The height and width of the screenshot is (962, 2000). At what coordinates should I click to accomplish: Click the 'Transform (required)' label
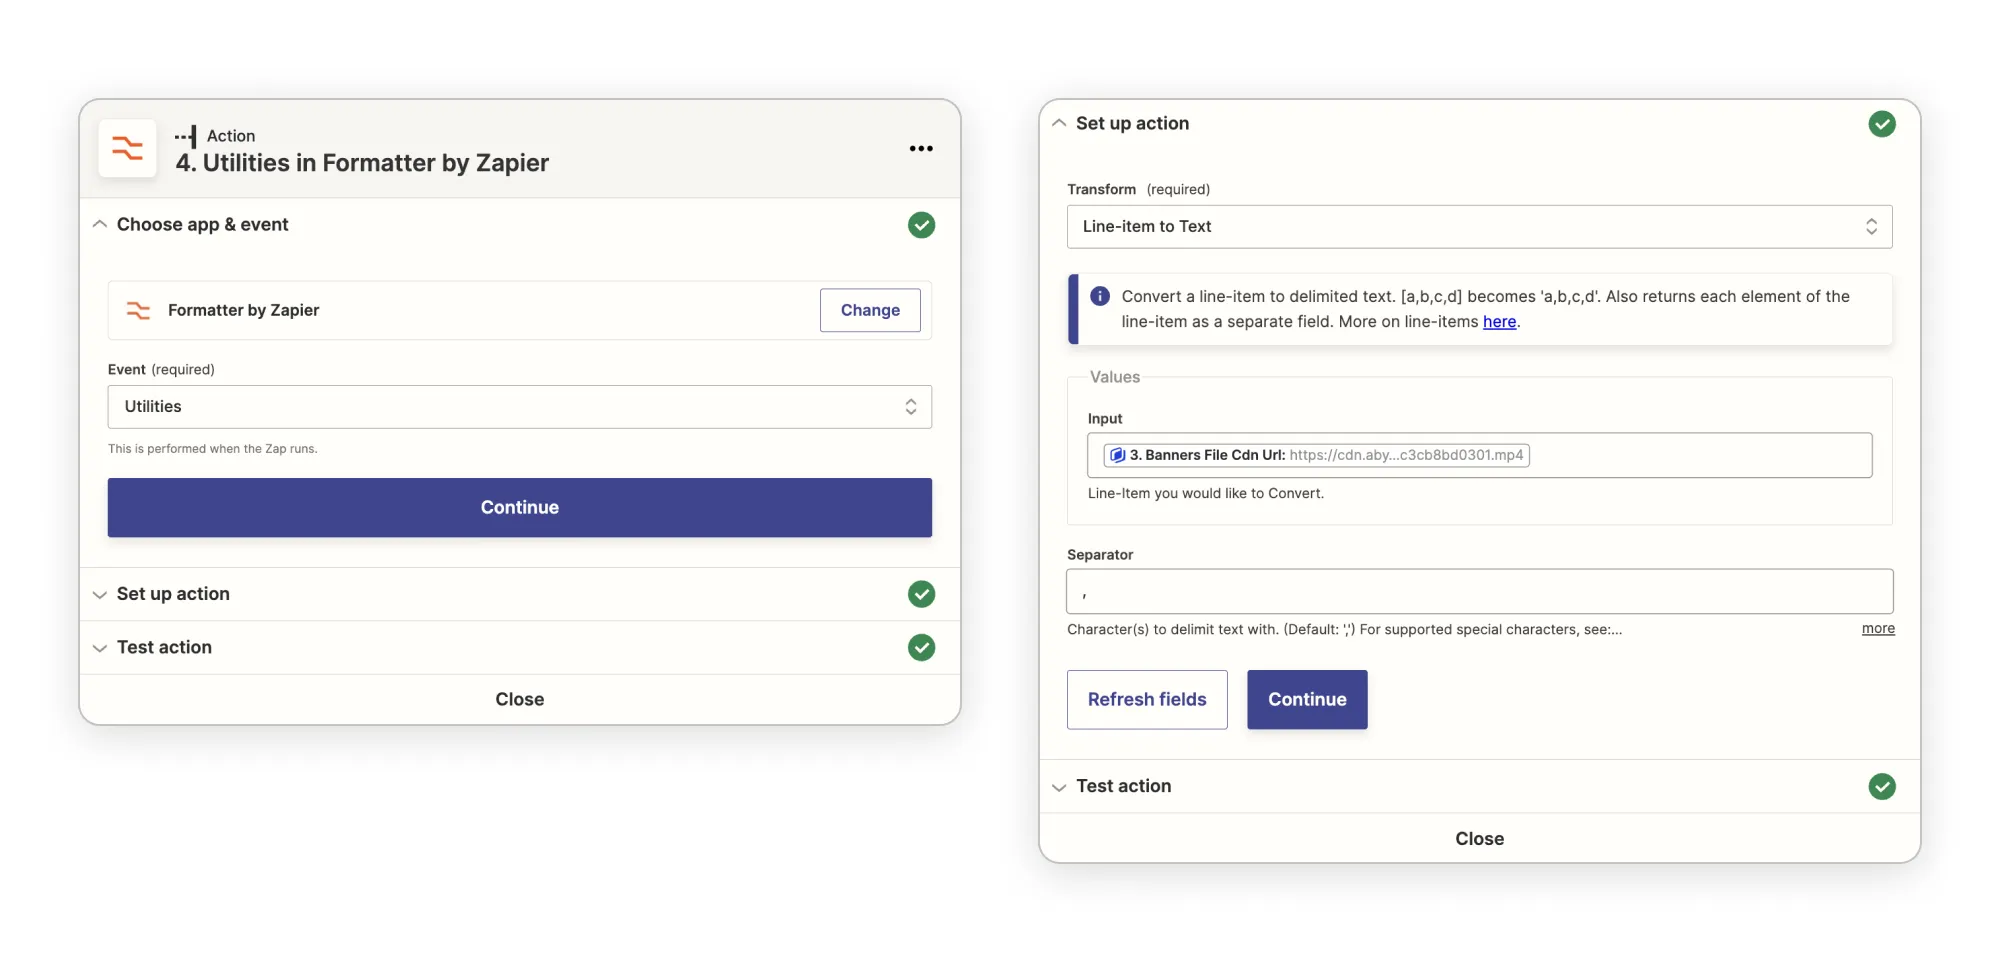pyautogui.click(x=1139, y=190)
